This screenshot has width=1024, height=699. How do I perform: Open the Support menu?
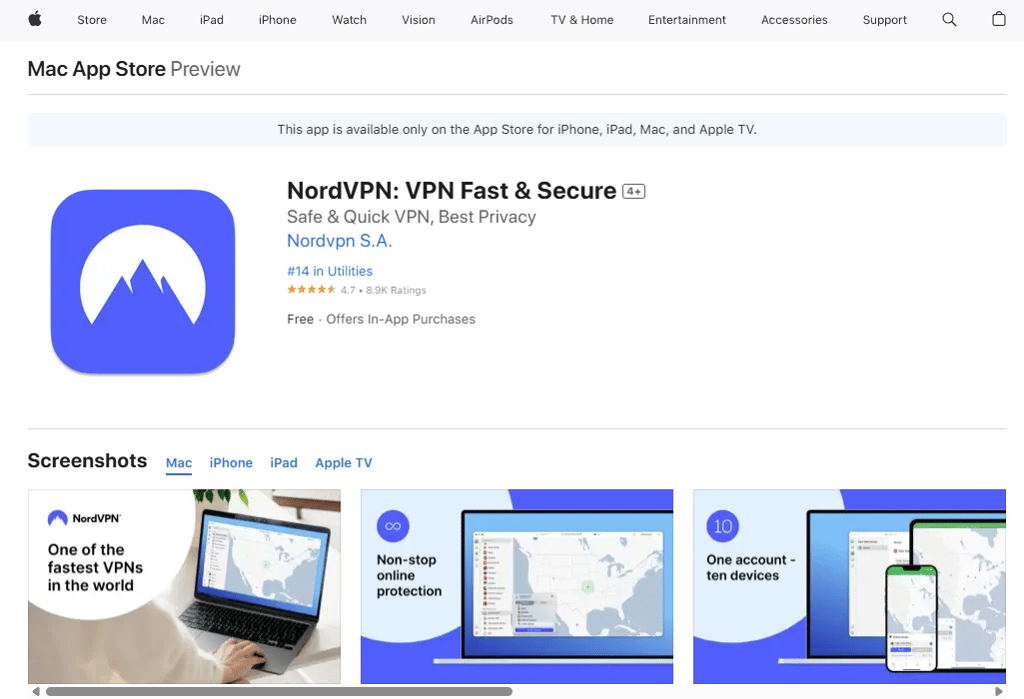tap(885, 20)
